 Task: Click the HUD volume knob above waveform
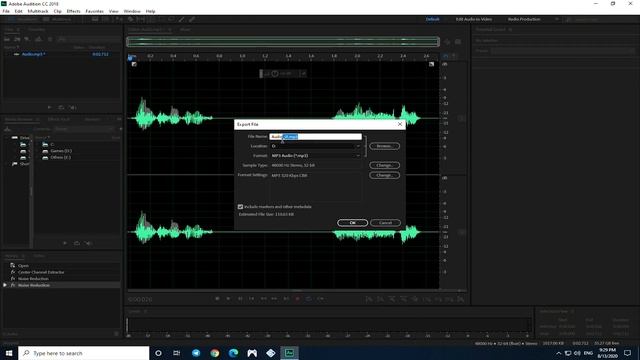[x=275, y=74]
